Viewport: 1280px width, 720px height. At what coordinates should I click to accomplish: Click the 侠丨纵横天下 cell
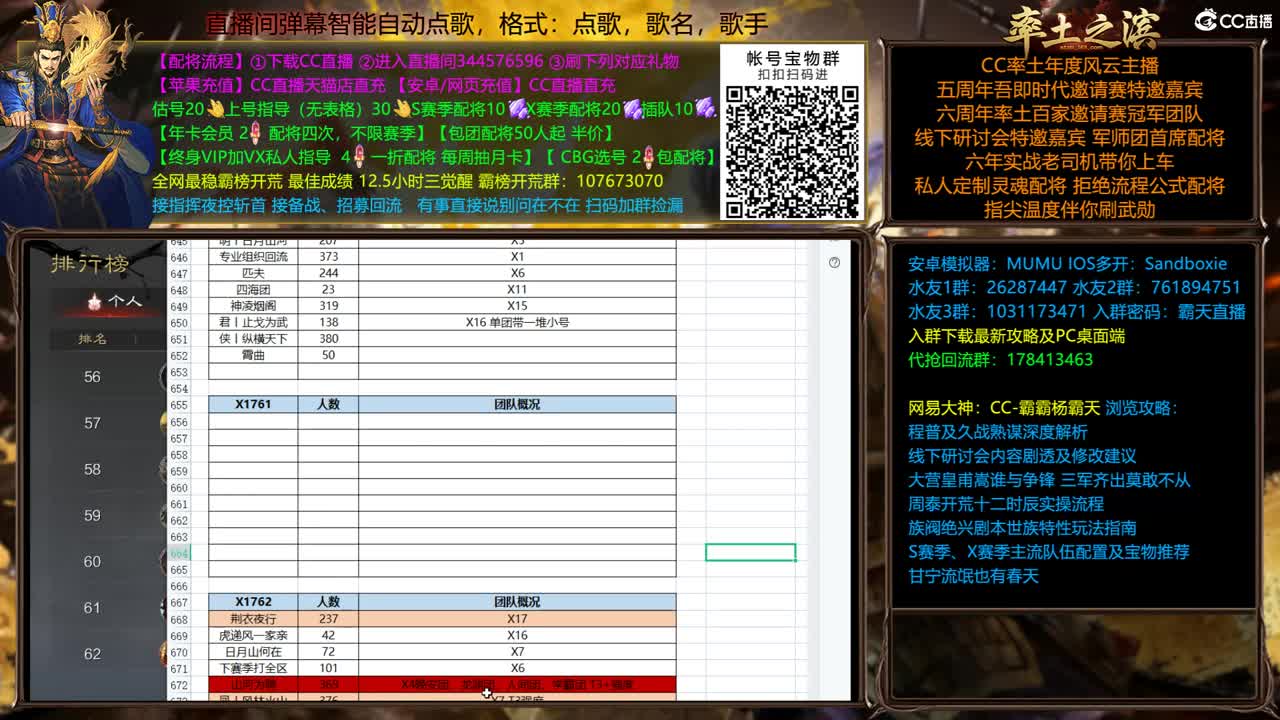click(x=253, y=339)
